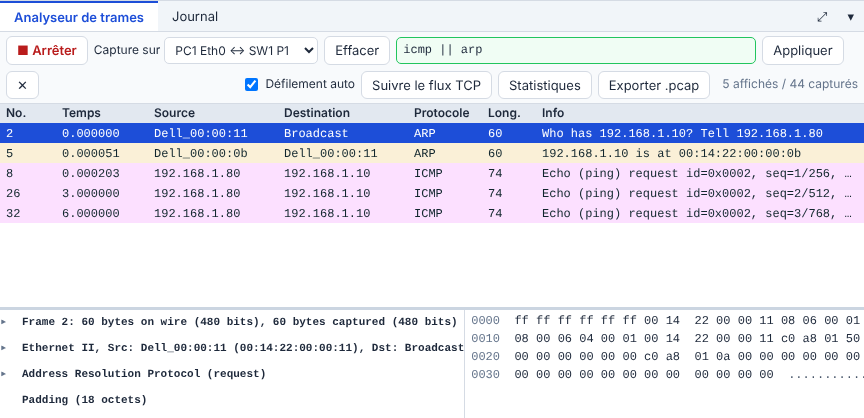Viewport: 864px width, 418px height.
Task: Click hex offset 0030 line
Action: (x=485, y=374)
